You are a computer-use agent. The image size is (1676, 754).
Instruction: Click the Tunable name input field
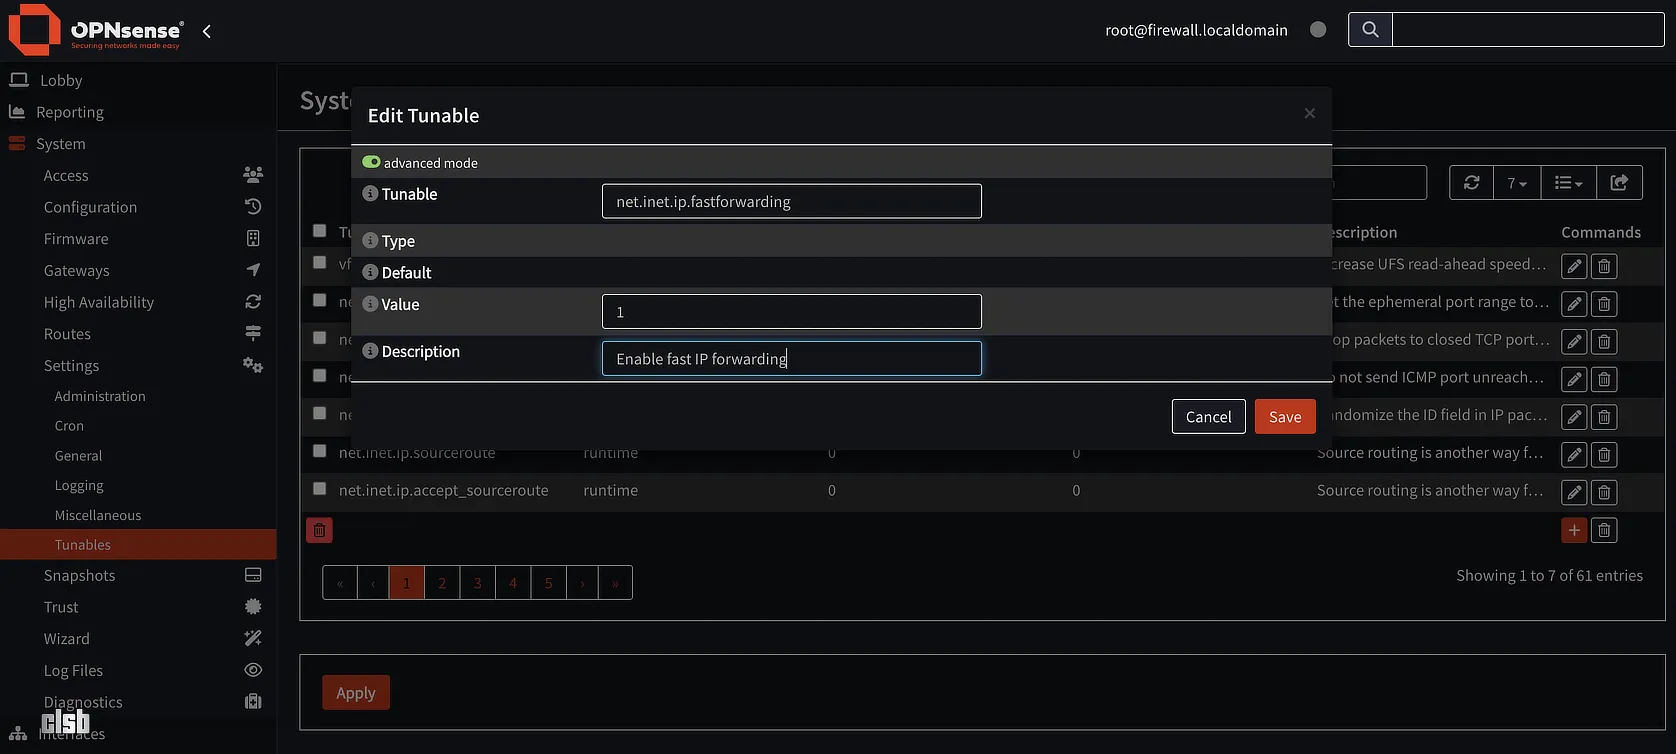791,201
